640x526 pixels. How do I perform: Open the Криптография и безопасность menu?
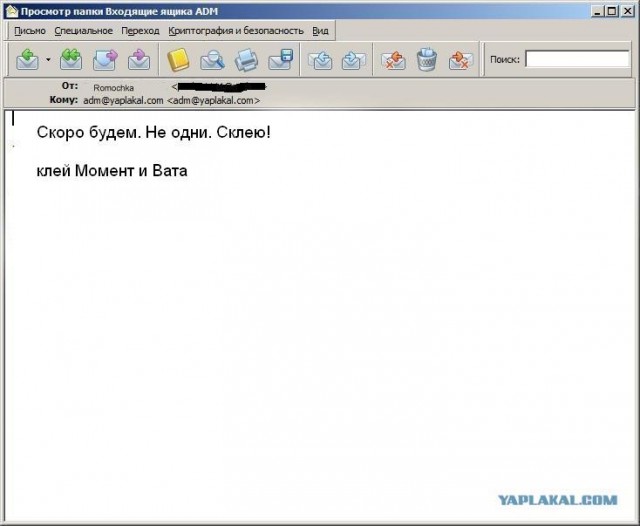tap(236, 31)
